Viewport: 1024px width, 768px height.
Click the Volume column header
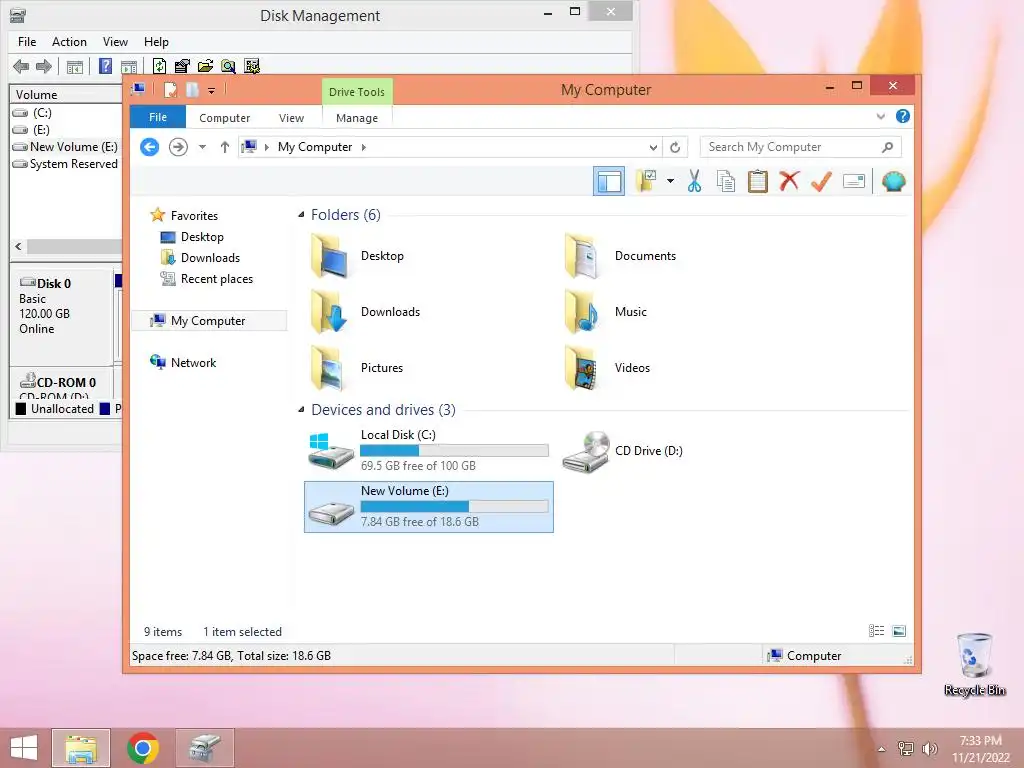pyautogui.click(x=65, y=95)
